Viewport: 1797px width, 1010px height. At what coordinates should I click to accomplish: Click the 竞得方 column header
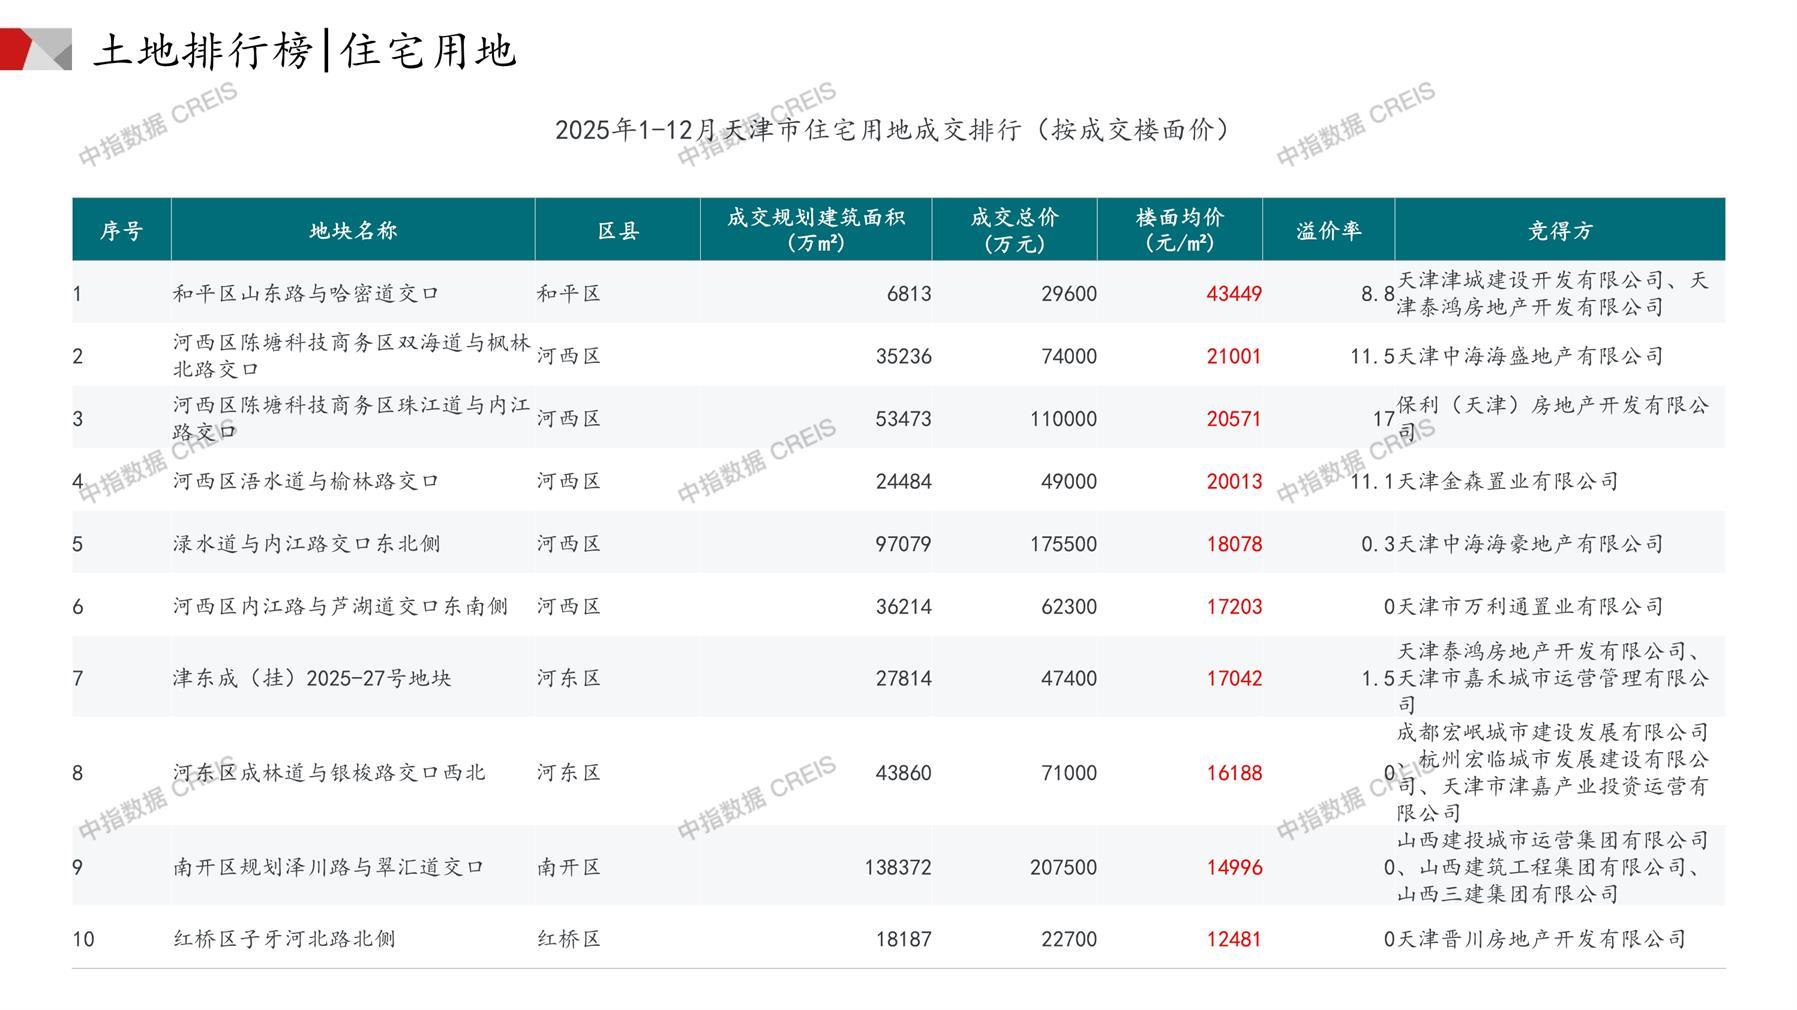tap(1559, 231)
